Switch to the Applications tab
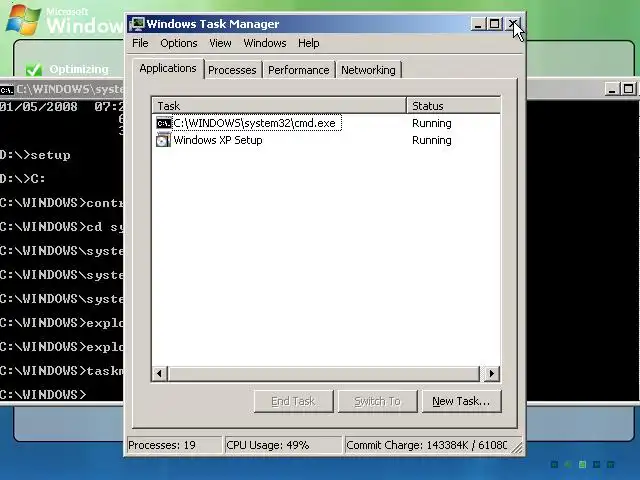 (x=168, y=68)
